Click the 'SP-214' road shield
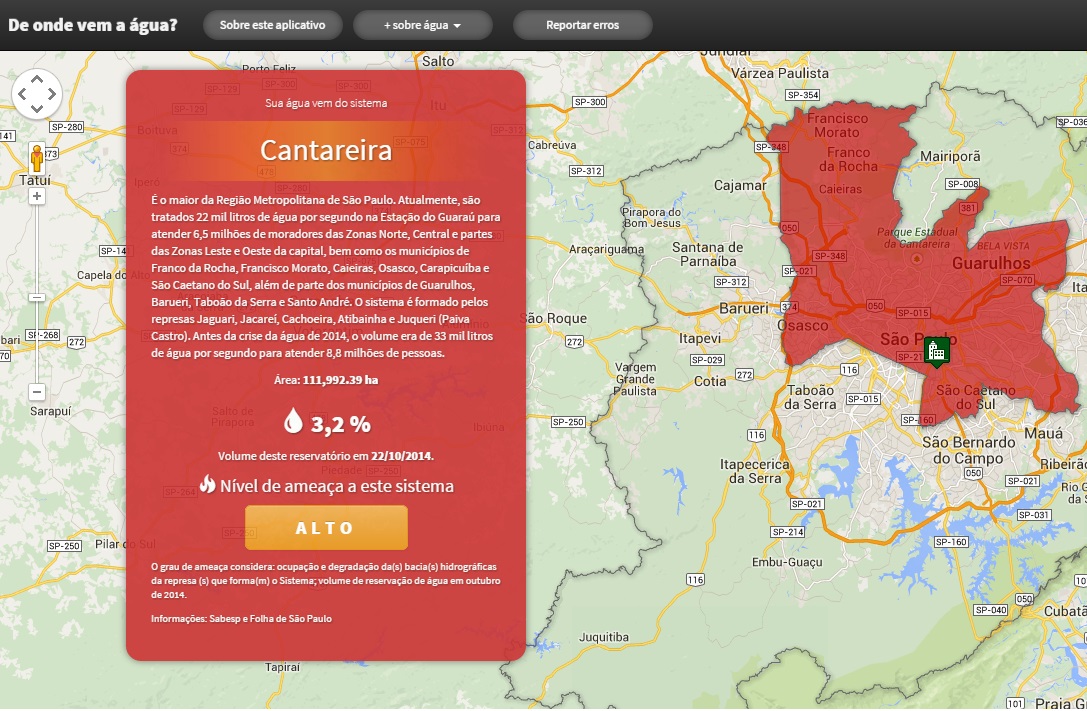This screenshot has height=711, width=1087. (788, 532)
